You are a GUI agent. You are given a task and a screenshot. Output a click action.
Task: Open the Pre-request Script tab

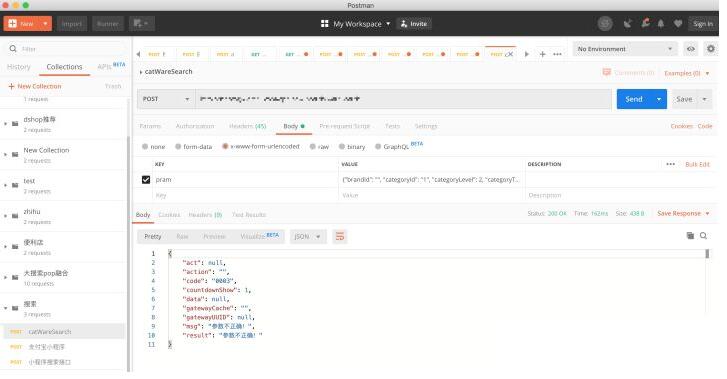[x=344, y=126]
